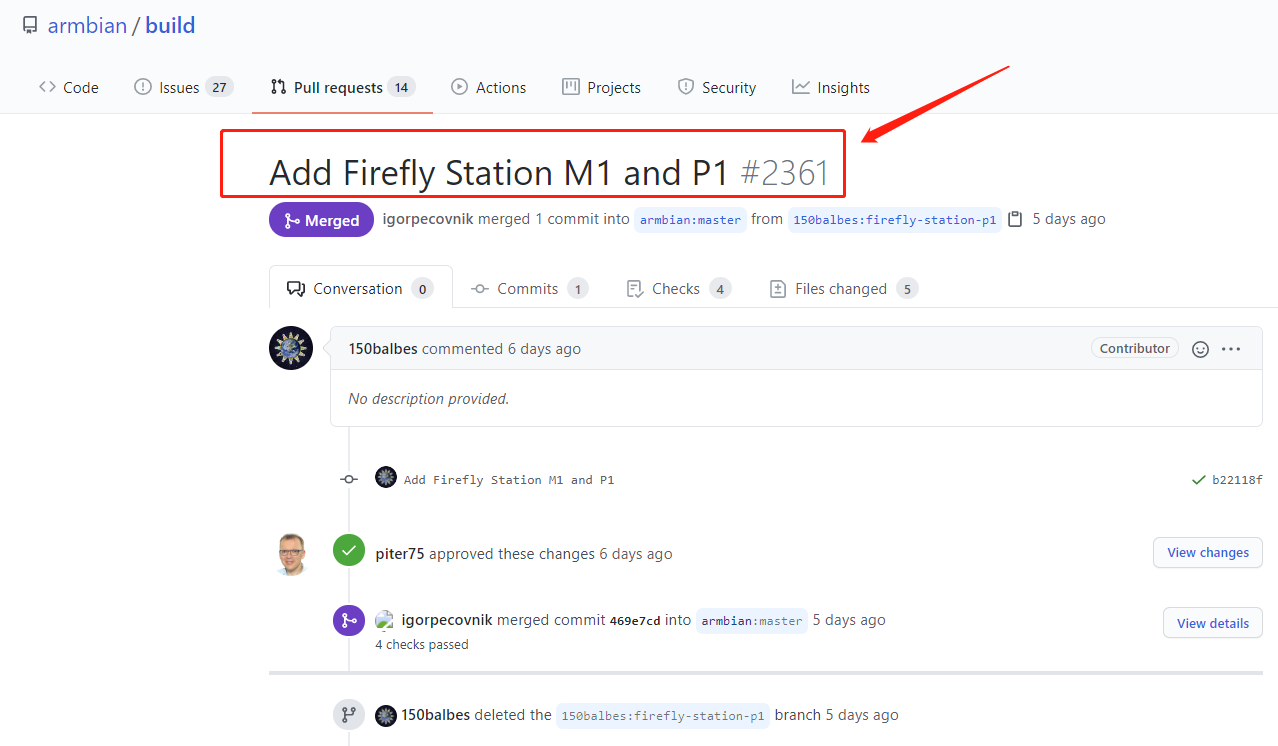Open the Security tab

(716, 87)
